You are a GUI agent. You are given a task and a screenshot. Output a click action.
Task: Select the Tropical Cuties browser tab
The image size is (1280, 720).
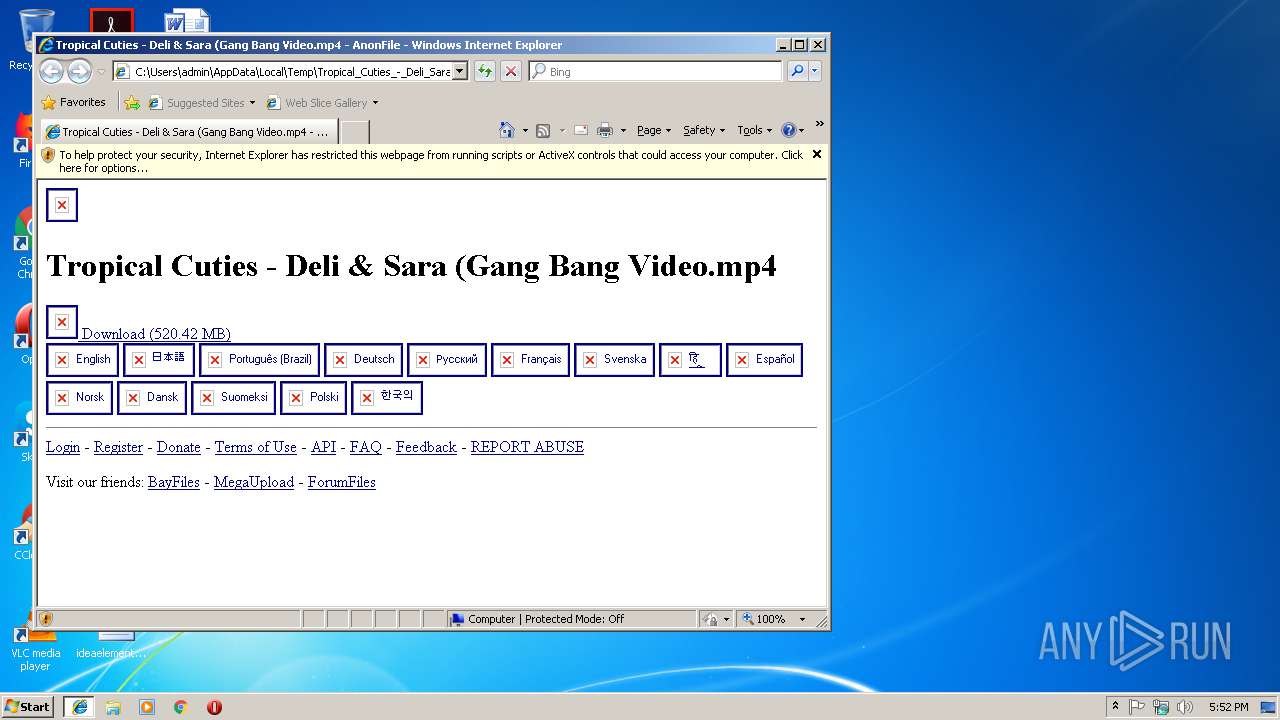point(188,132)
